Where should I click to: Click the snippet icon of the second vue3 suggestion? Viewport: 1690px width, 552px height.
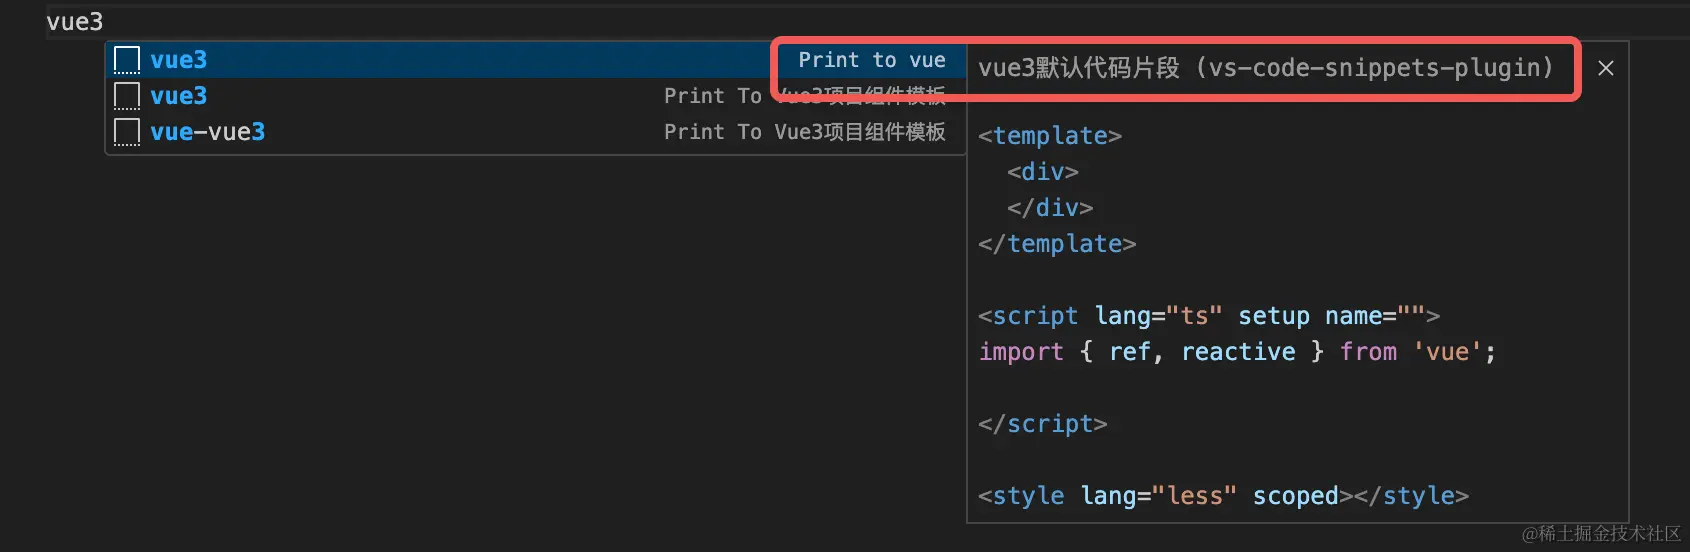[x=127, y=96]
